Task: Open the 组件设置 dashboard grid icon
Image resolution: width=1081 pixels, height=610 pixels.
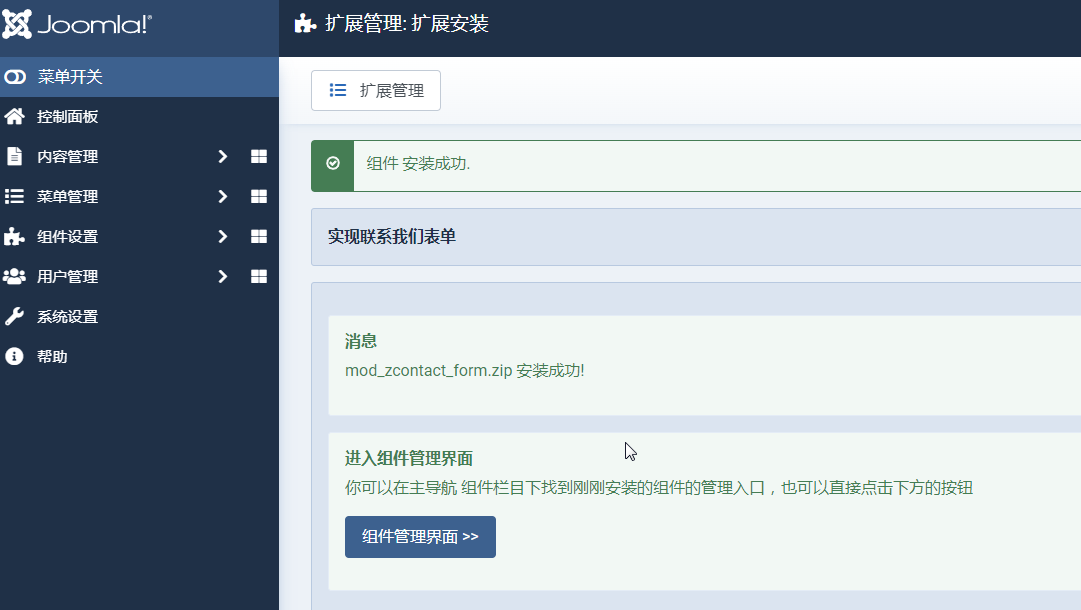Action: pyautogui.click(x=259, y=236)
